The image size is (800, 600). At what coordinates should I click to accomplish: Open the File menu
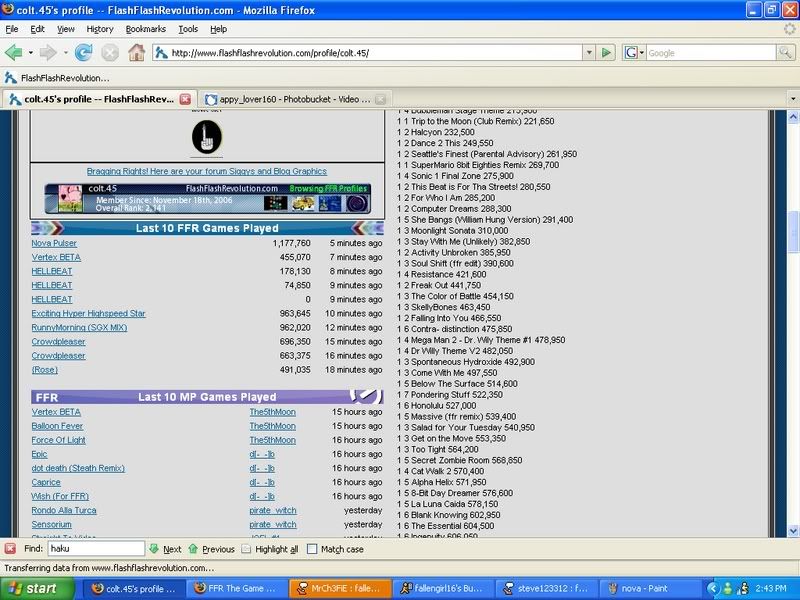[x=11, y=29]
